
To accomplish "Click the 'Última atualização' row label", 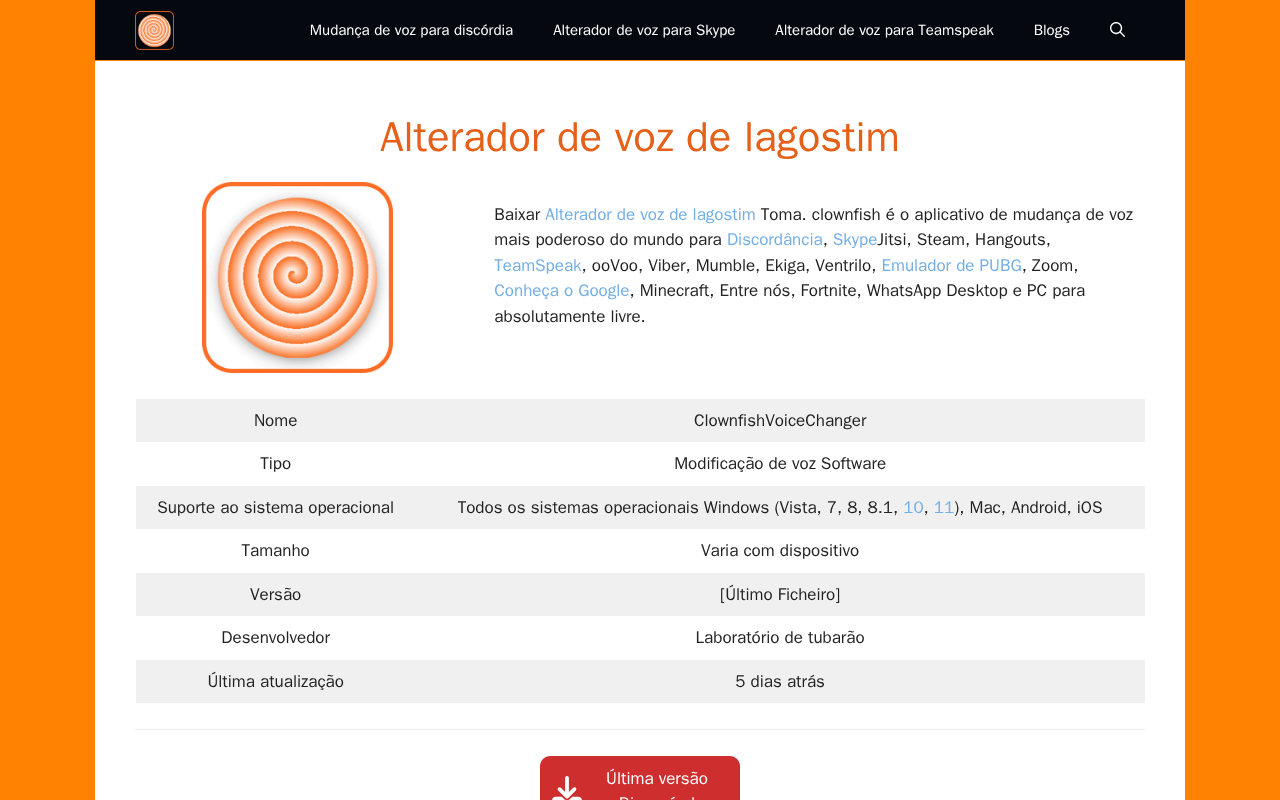I will (x=275, y=682).
